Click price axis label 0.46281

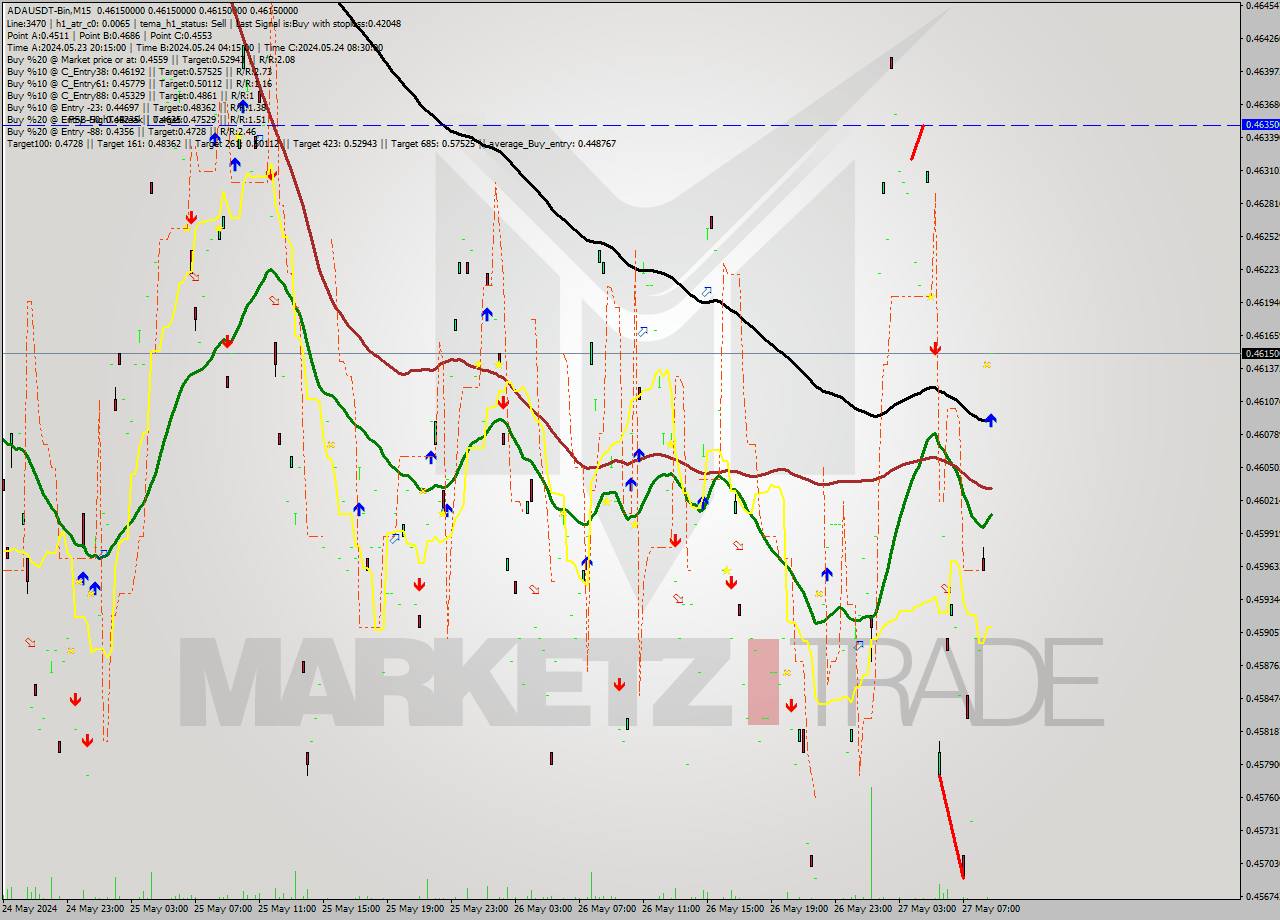[1261, 203]
